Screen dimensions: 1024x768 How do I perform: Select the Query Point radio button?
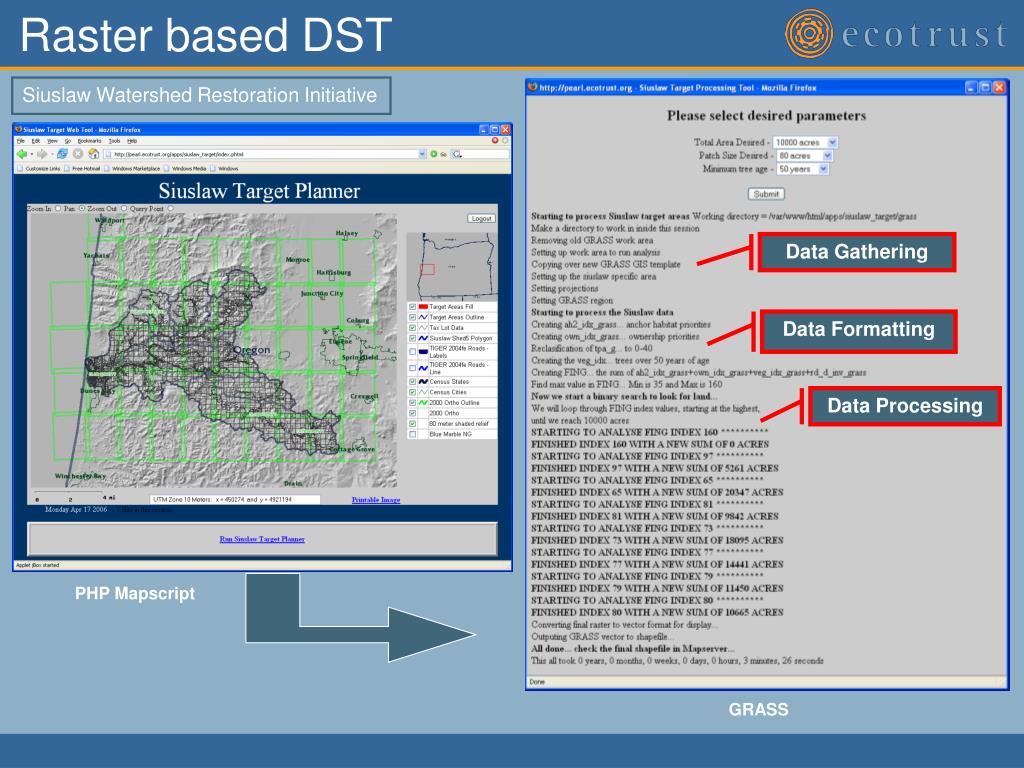(x=170, y=208)
